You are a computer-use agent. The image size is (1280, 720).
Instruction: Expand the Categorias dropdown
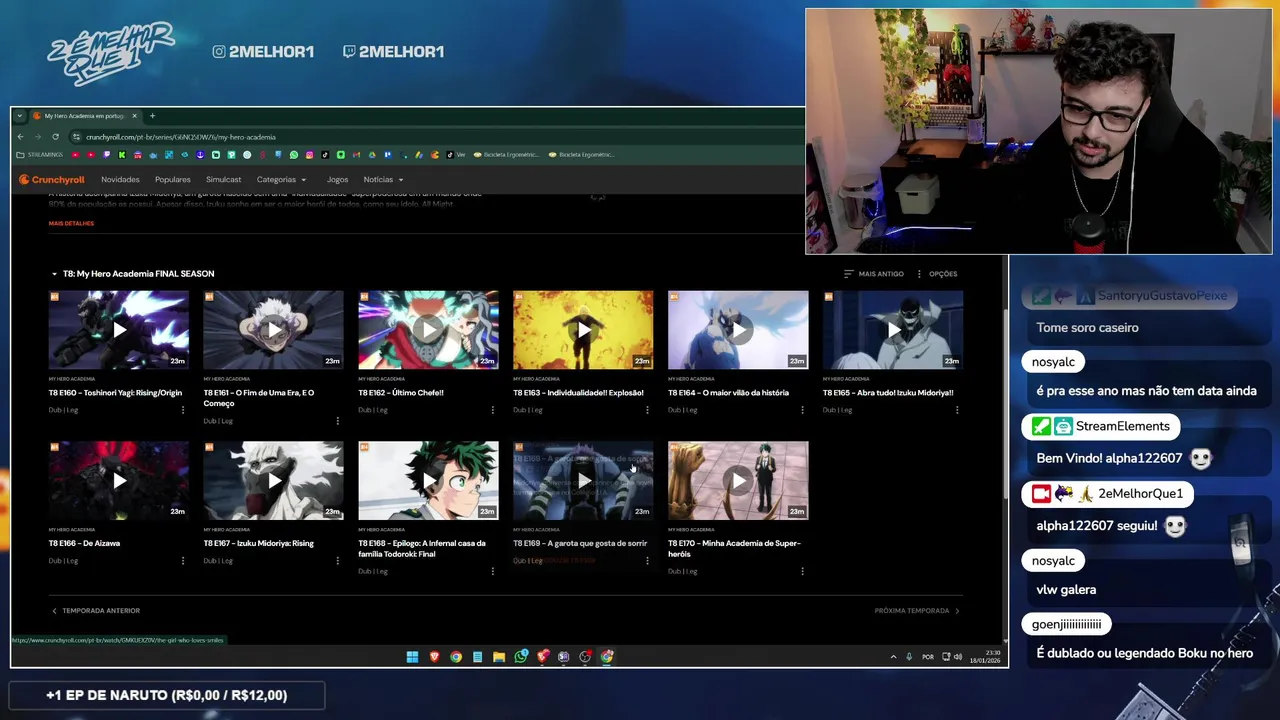pos(281,180)
